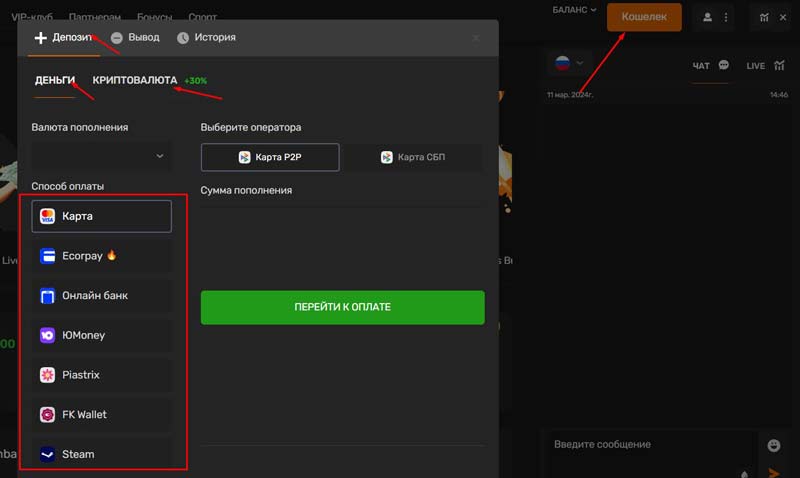This screenshot has width=800, height=478.
Task: Click the plus icon beside Депозит
Action: pyautogui.click(x=40, y=38)
